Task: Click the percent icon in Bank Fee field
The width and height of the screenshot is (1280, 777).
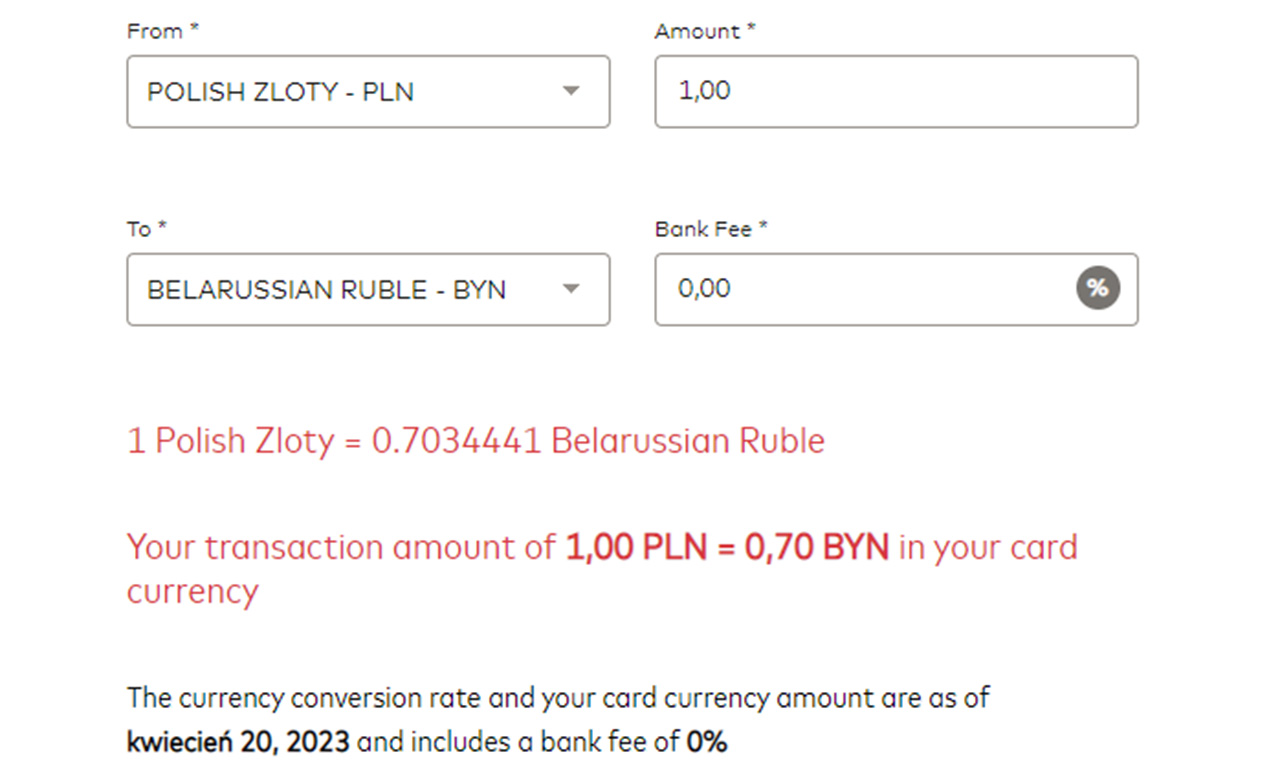Action: 1097,289
